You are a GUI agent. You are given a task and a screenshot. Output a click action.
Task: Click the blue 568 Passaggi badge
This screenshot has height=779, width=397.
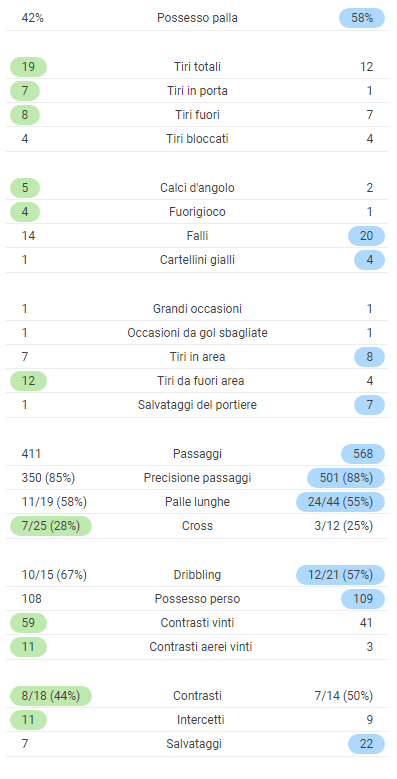pos(363,454)
